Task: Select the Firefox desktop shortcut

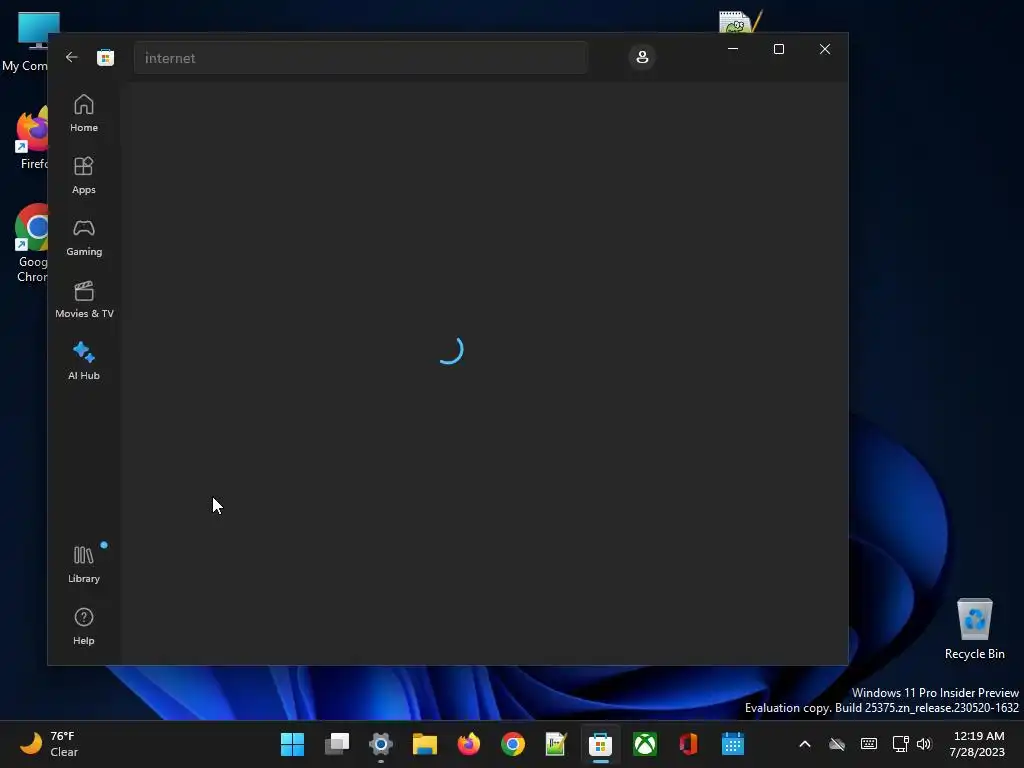Action: [29, 138]
